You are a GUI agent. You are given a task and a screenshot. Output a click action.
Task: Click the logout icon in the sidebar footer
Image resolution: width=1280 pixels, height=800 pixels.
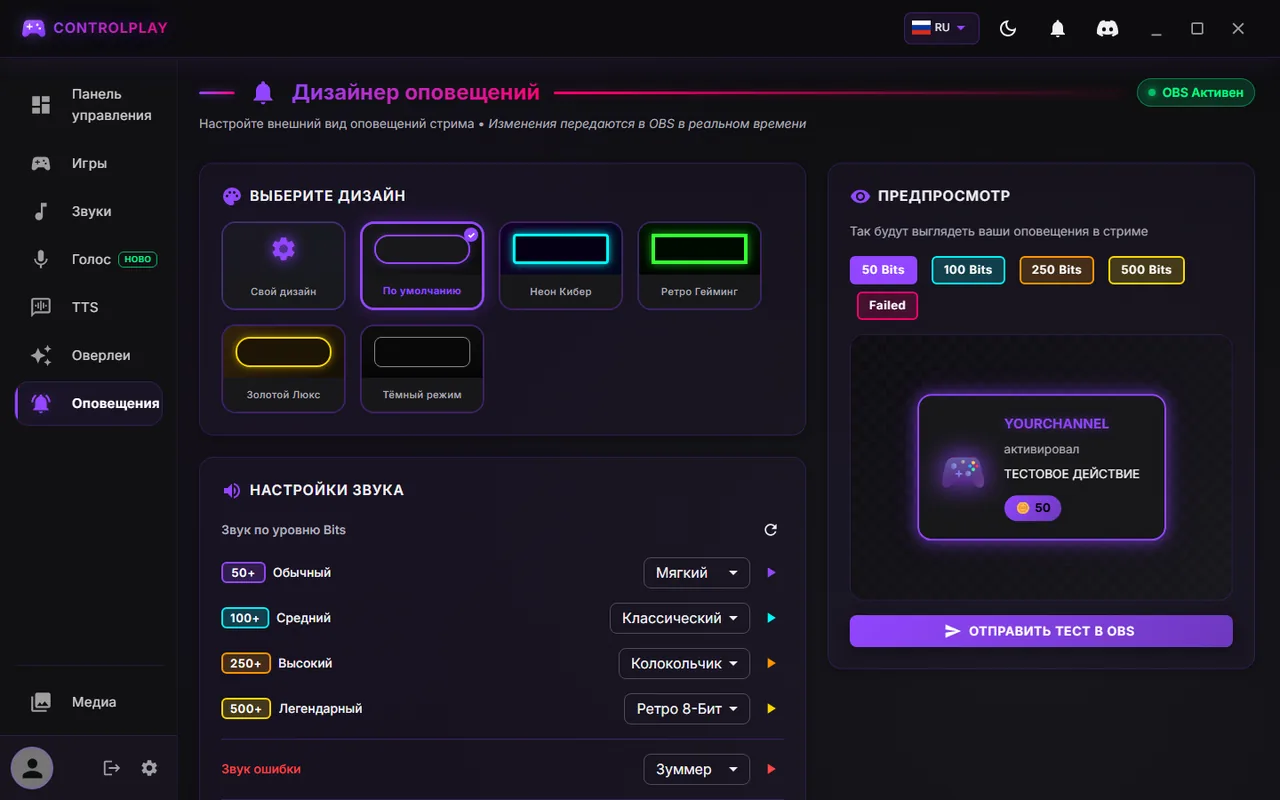tap(112, 768)
